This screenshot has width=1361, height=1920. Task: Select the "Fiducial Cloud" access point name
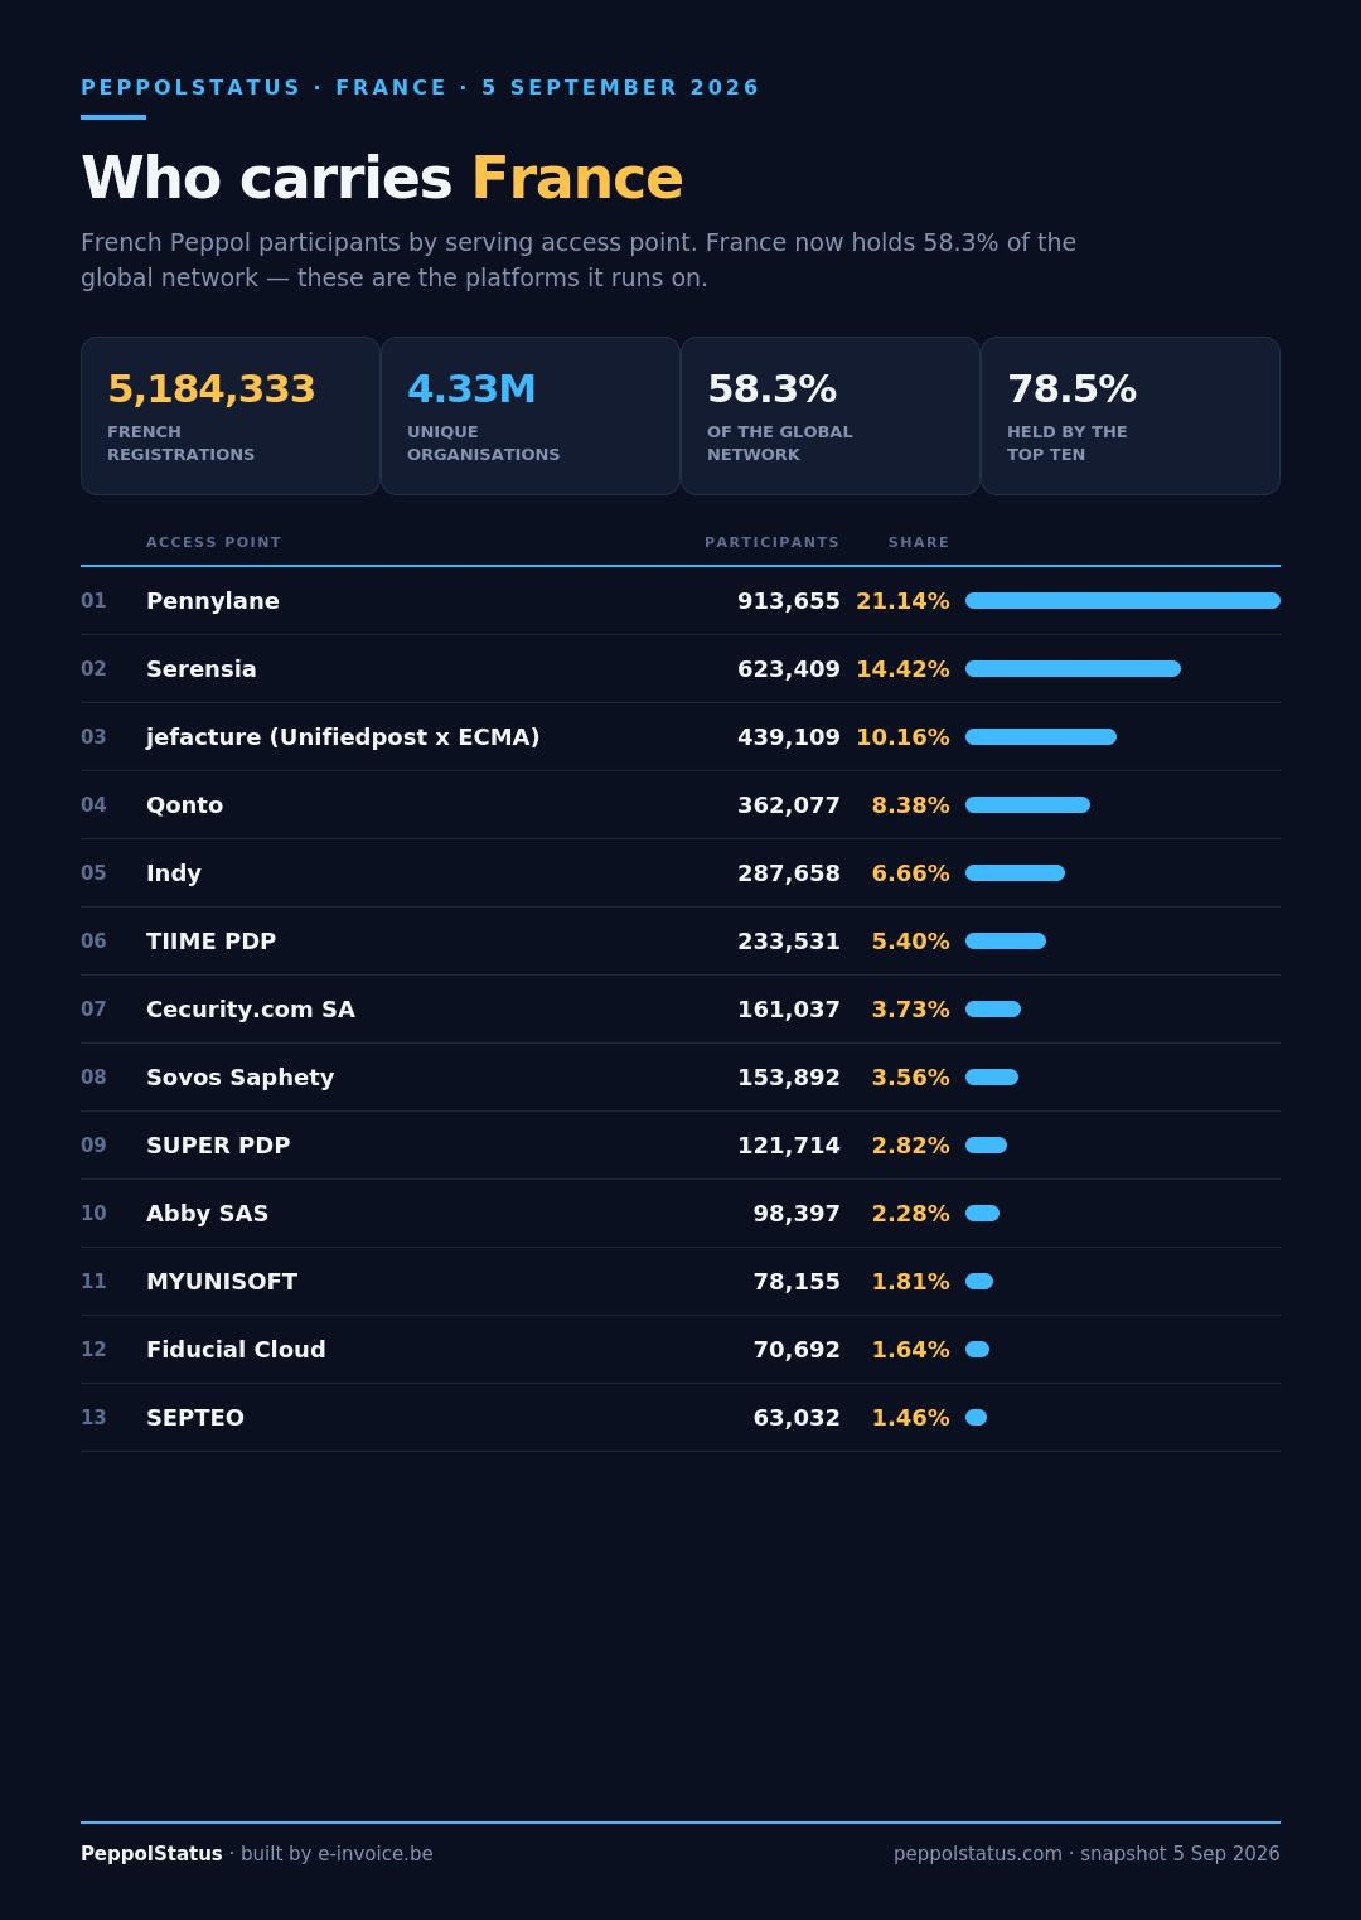click(x=236, y=1349)
